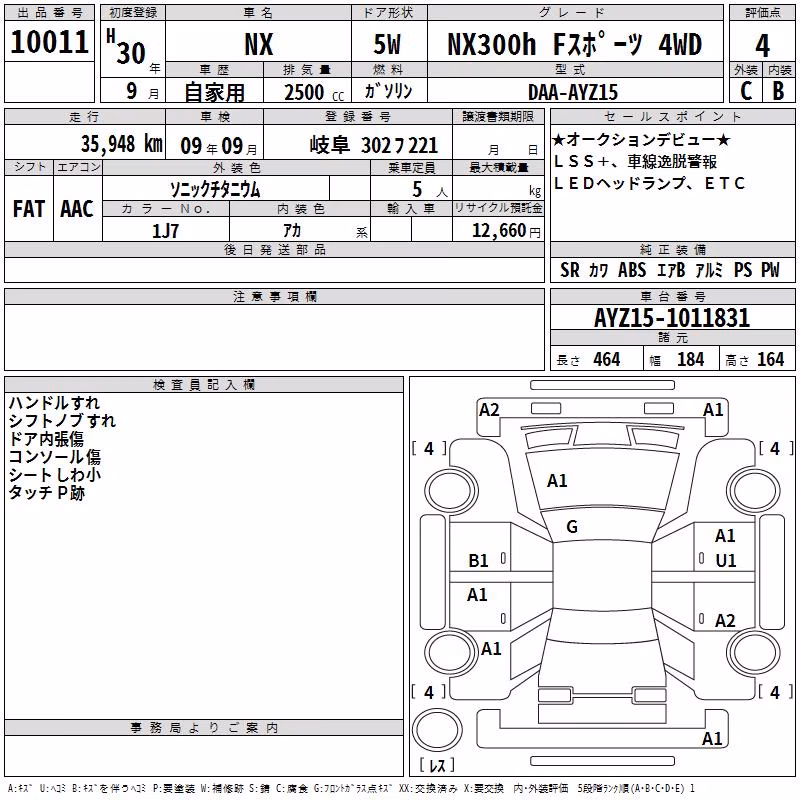Click the 事務局よりご案内 header
Image resolution: width=800 pixels, height=800 pixels.
pos(204,728)
